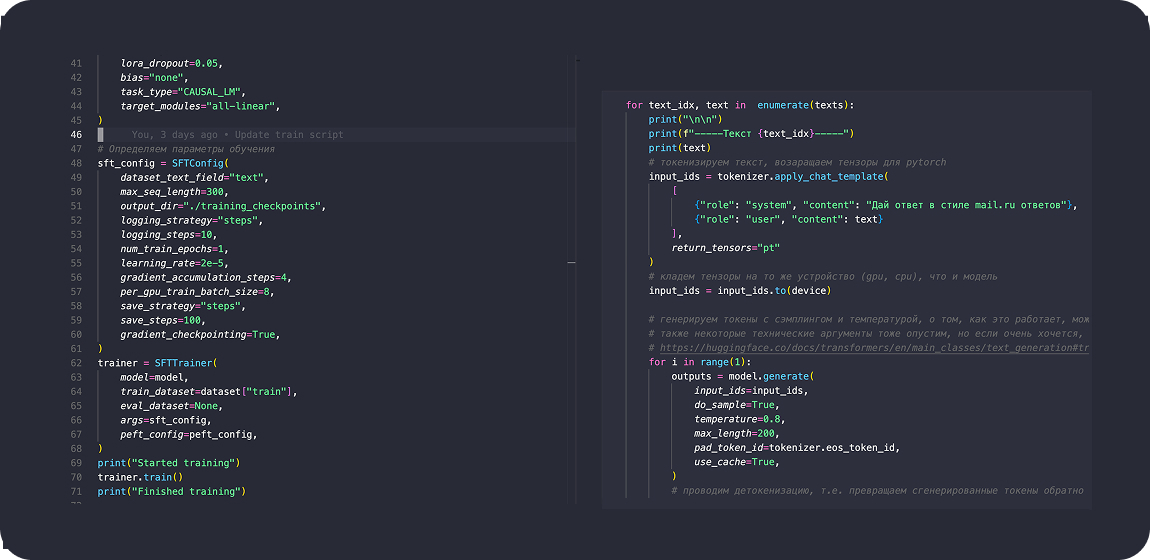Click the max_length=200 line
Screen dimensions: 1150x560
737,433
